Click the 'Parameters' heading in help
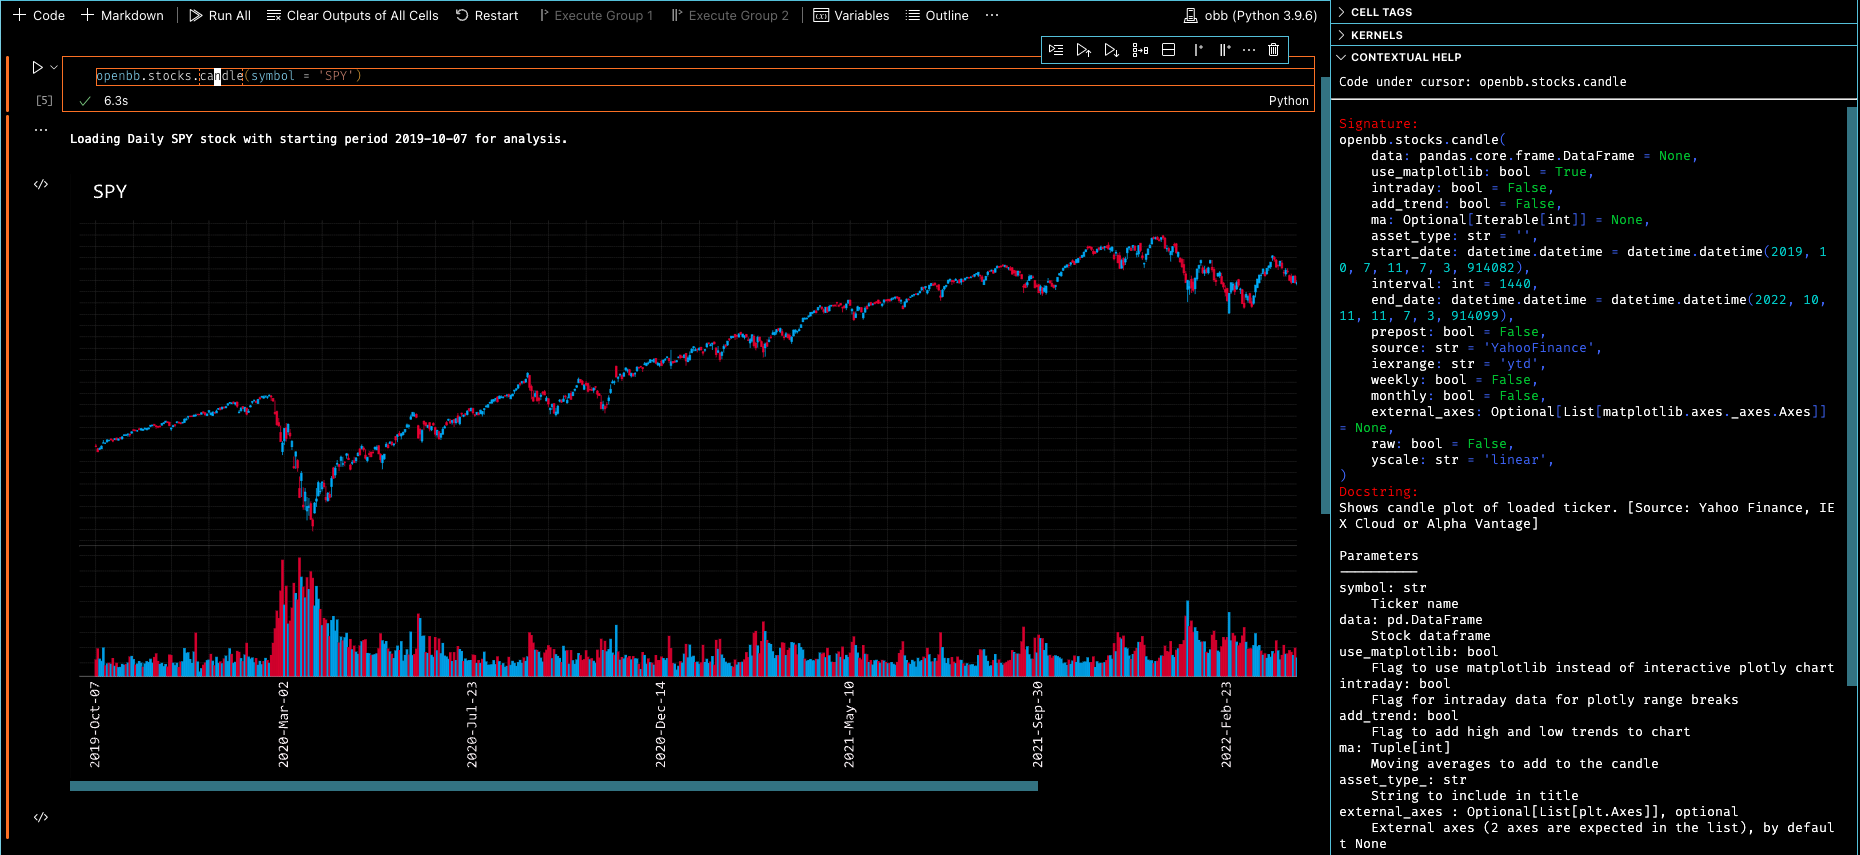The height and width of the screenshot is (855, 1860). point(1379,556)
